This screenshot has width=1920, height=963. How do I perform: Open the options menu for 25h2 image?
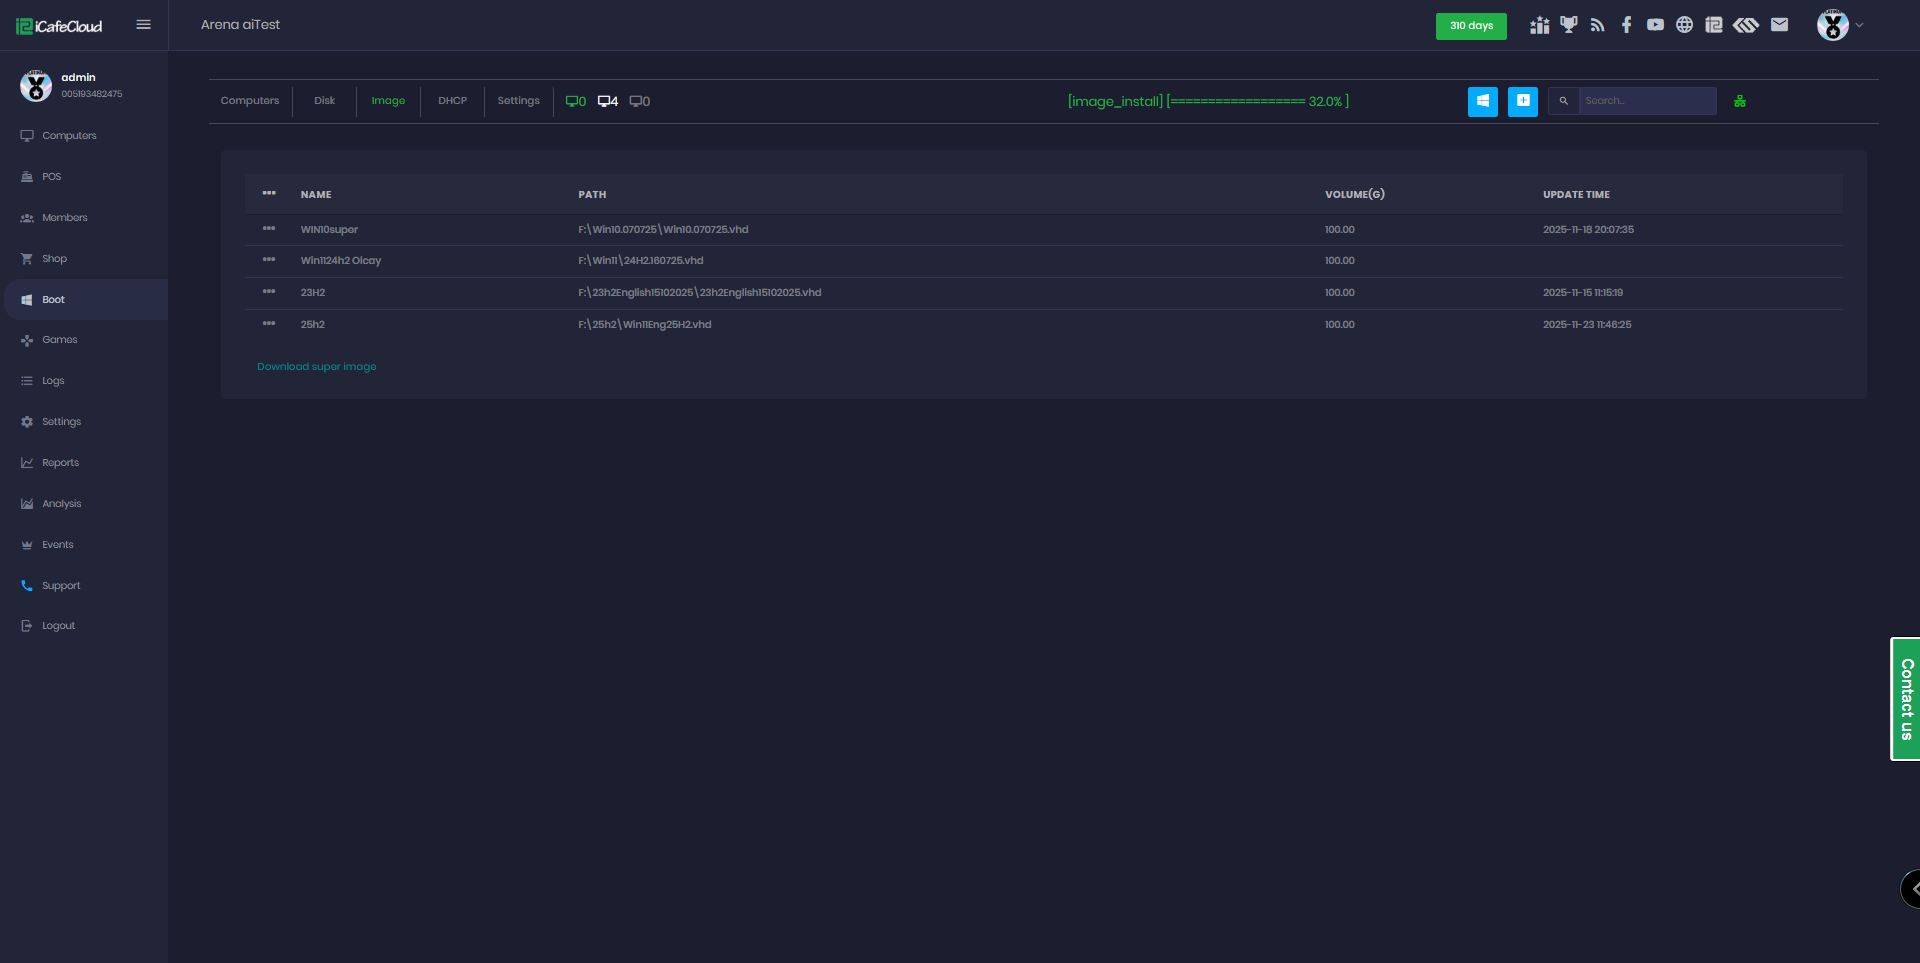[269, 324]
